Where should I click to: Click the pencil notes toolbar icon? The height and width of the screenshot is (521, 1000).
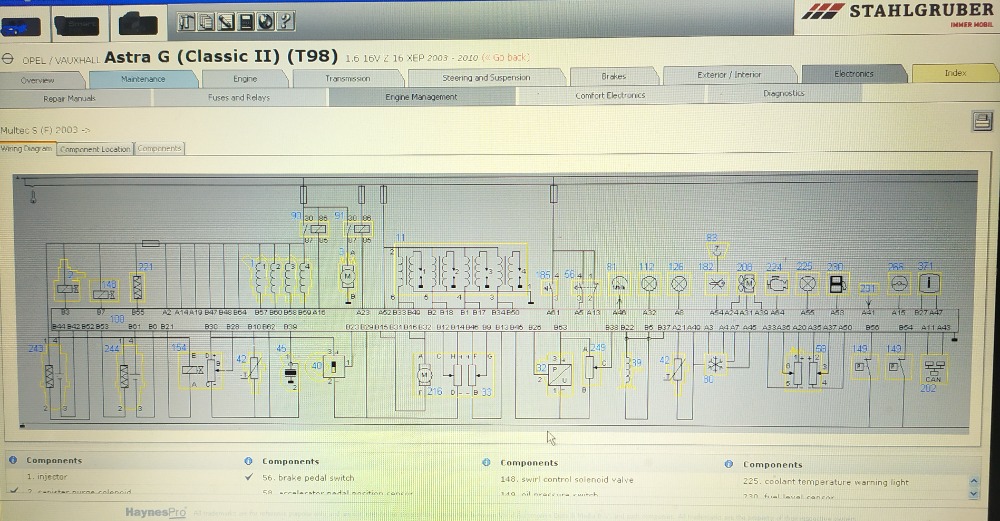(x=226, y=21)
